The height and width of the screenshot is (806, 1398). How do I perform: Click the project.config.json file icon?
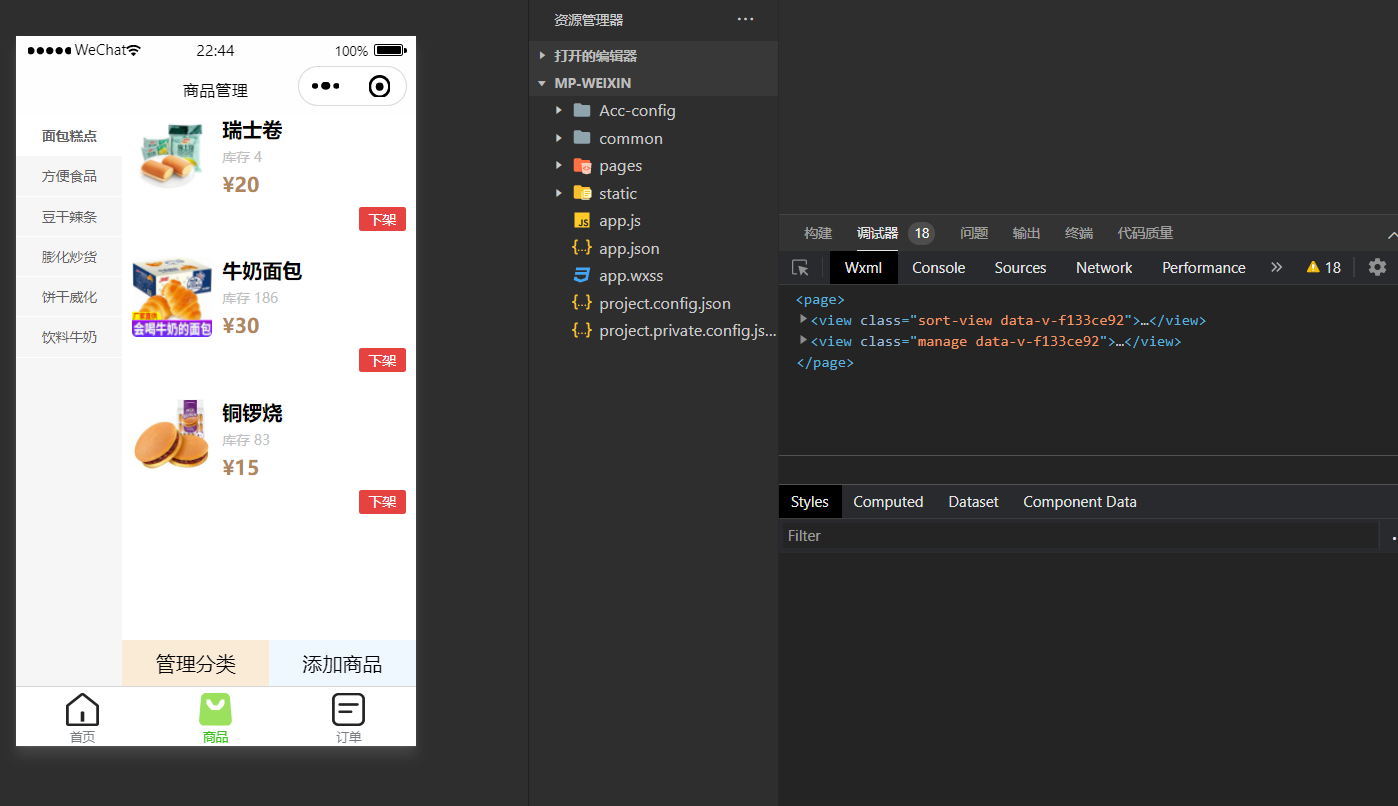click(x=582, y=303)
